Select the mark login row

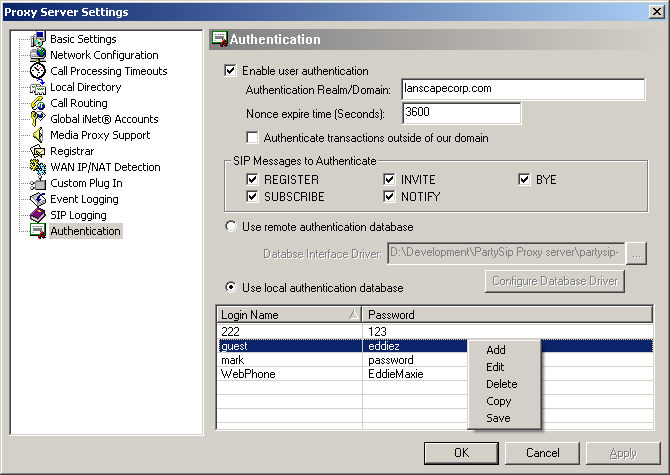435,360
